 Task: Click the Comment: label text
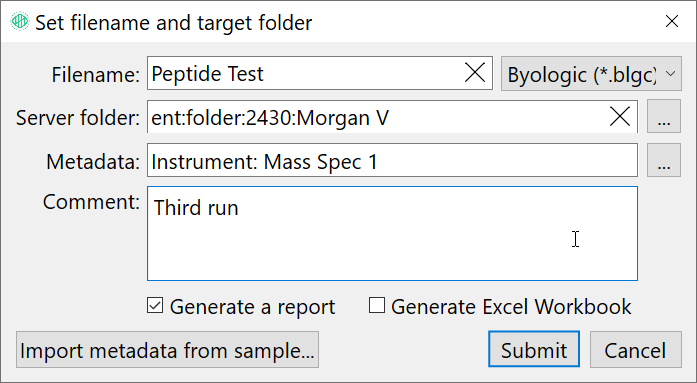[x=91, y=202]
